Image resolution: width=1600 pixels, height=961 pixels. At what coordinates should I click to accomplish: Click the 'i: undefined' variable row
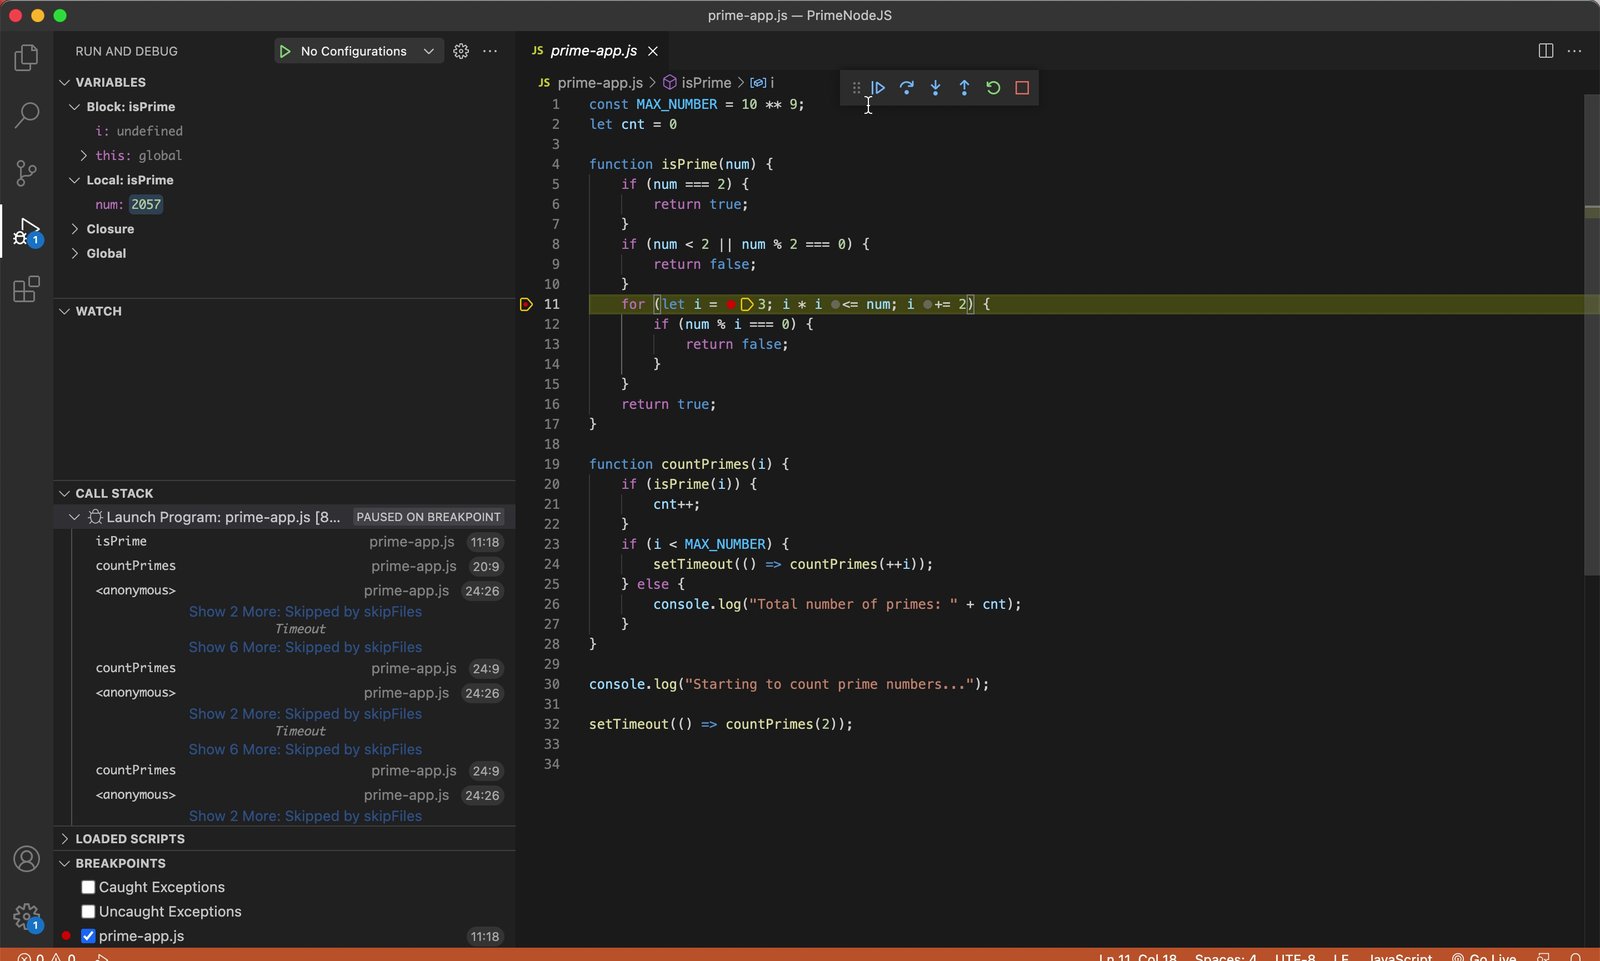pyautogui.click(x=284, y=131)
